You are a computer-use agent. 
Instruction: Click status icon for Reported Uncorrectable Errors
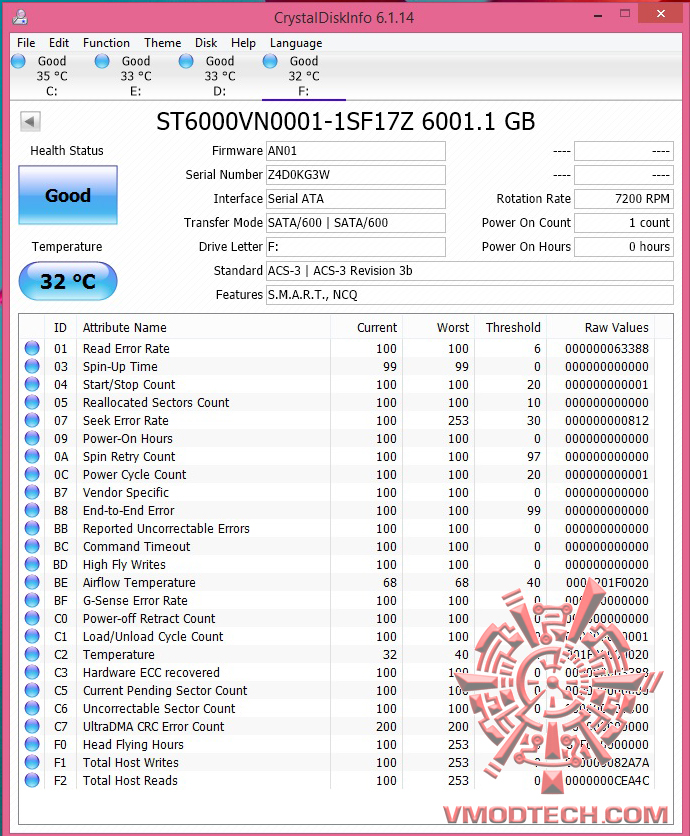[x=32, y=528]
